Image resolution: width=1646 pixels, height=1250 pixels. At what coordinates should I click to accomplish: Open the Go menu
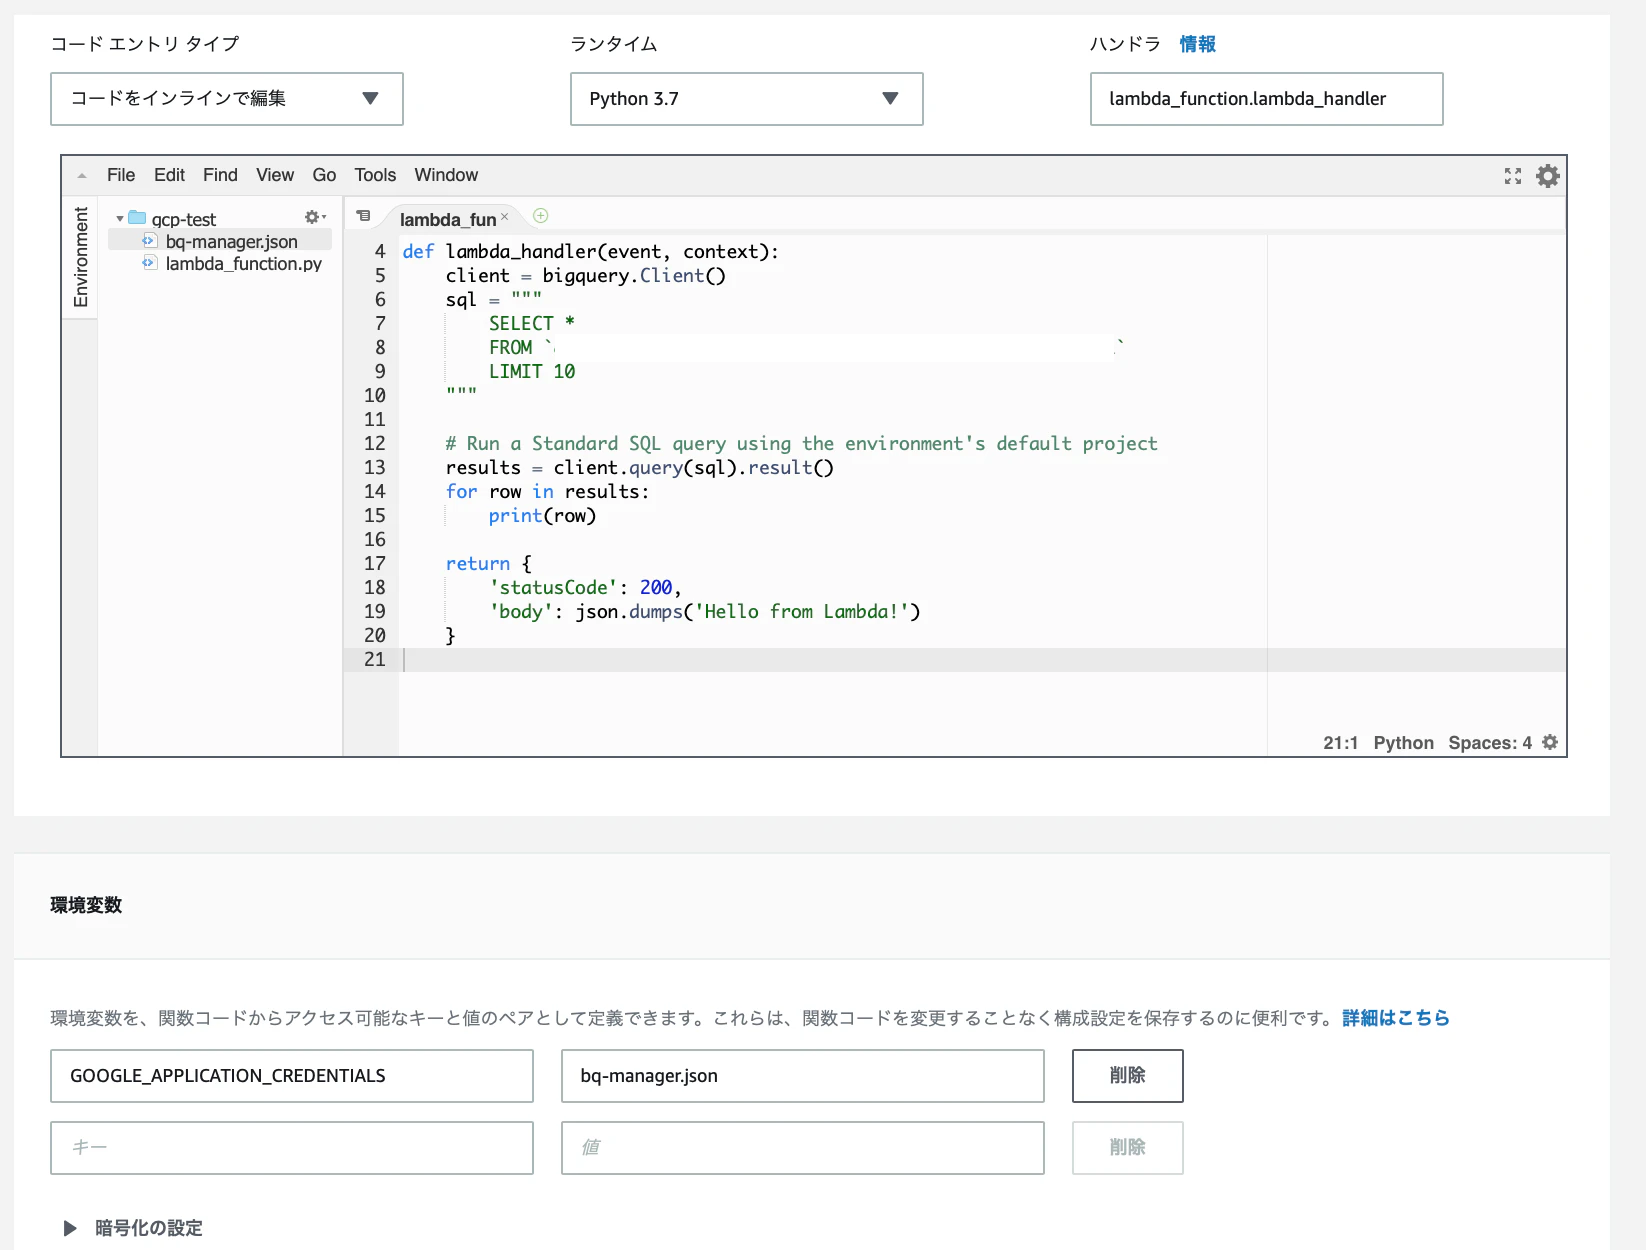pos(324,175)
